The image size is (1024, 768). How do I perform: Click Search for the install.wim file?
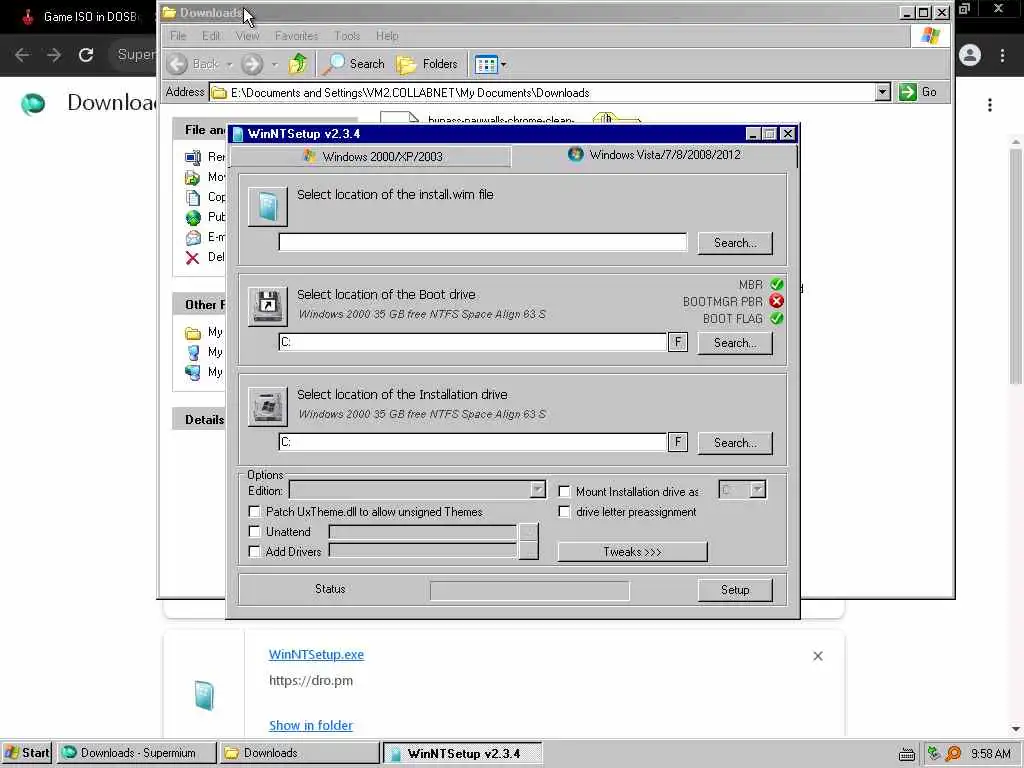[735, 243]
